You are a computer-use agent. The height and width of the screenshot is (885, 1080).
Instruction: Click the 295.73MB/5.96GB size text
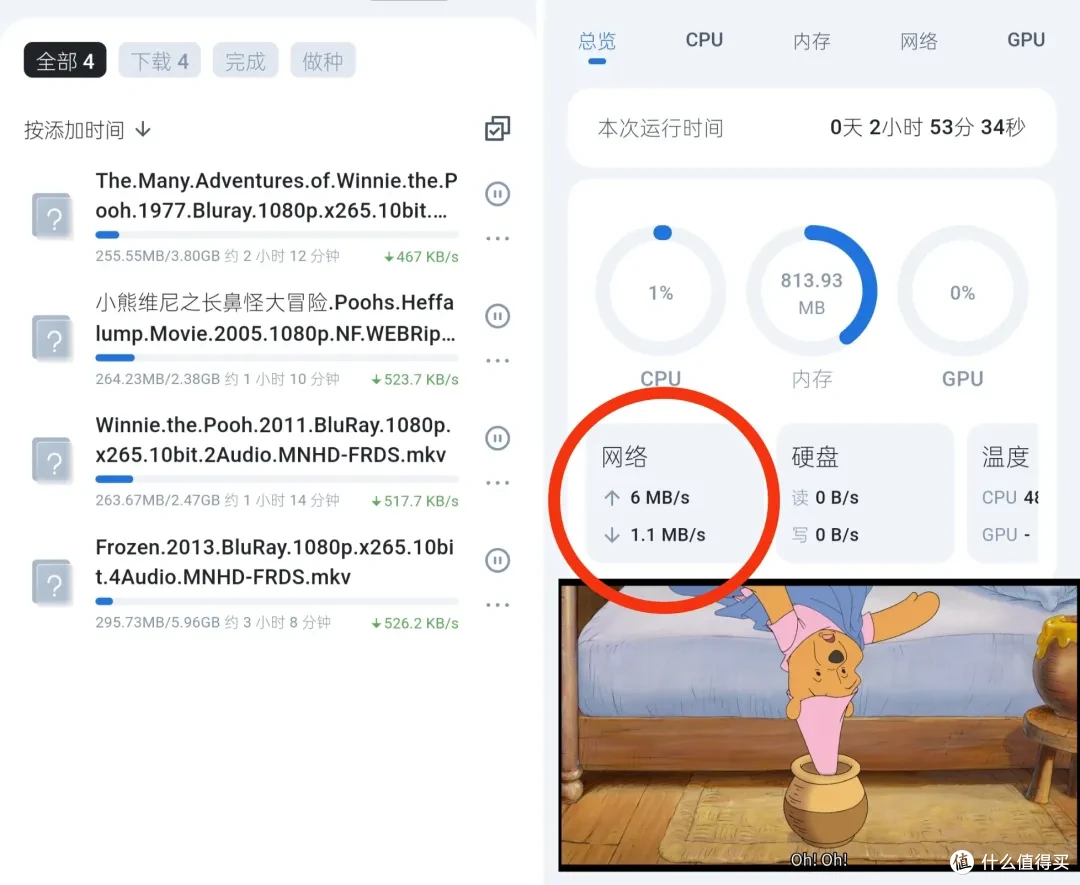158,623
